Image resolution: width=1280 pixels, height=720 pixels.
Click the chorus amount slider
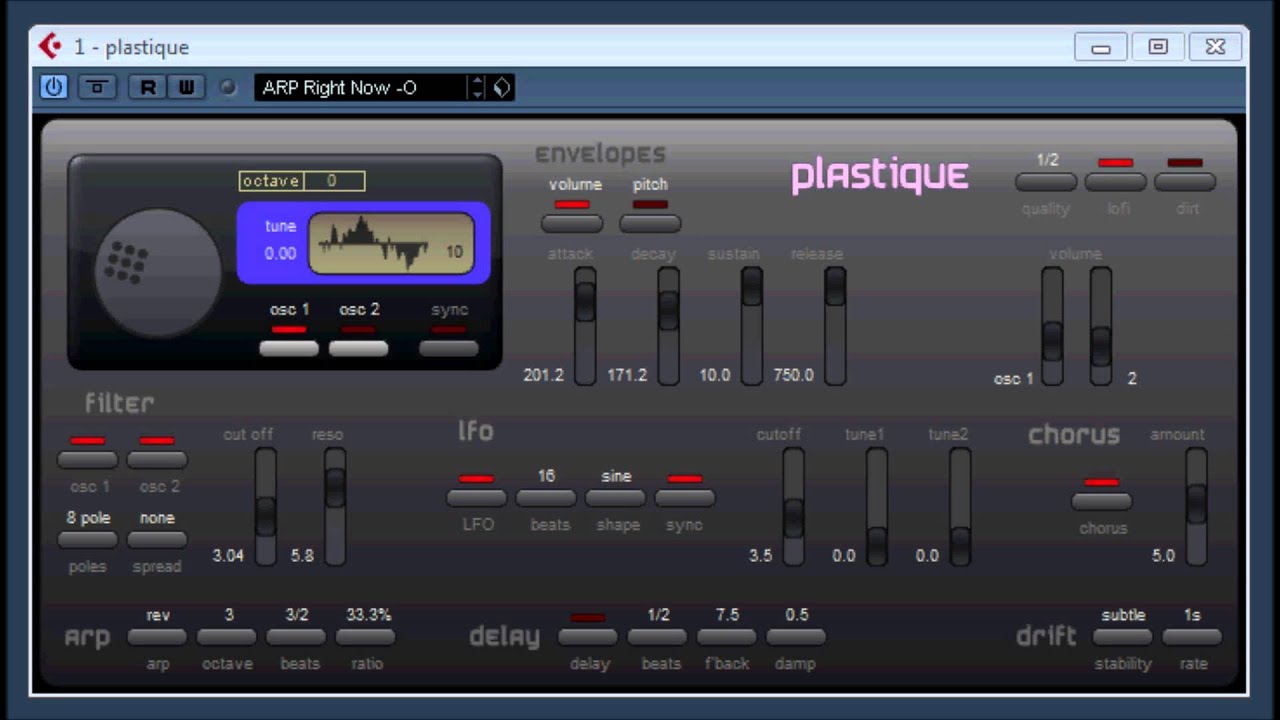1196,506
